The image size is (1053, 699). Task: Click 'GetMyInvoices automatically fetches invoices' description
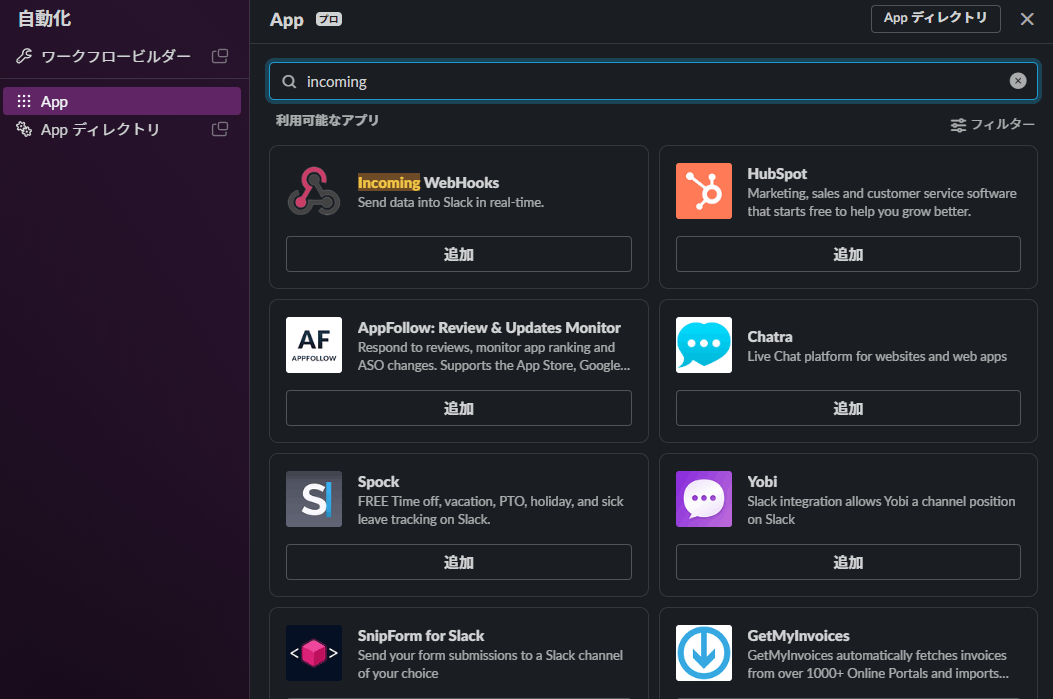click(878, 664)
